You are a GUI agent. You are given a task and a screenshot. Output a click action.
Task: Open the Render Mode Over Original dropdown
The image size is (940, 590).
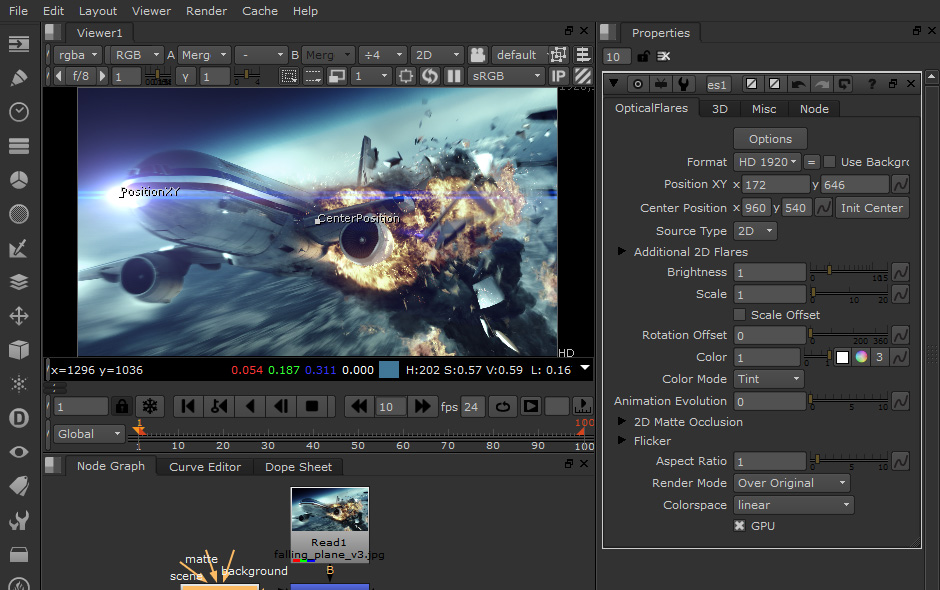(792, 483)
